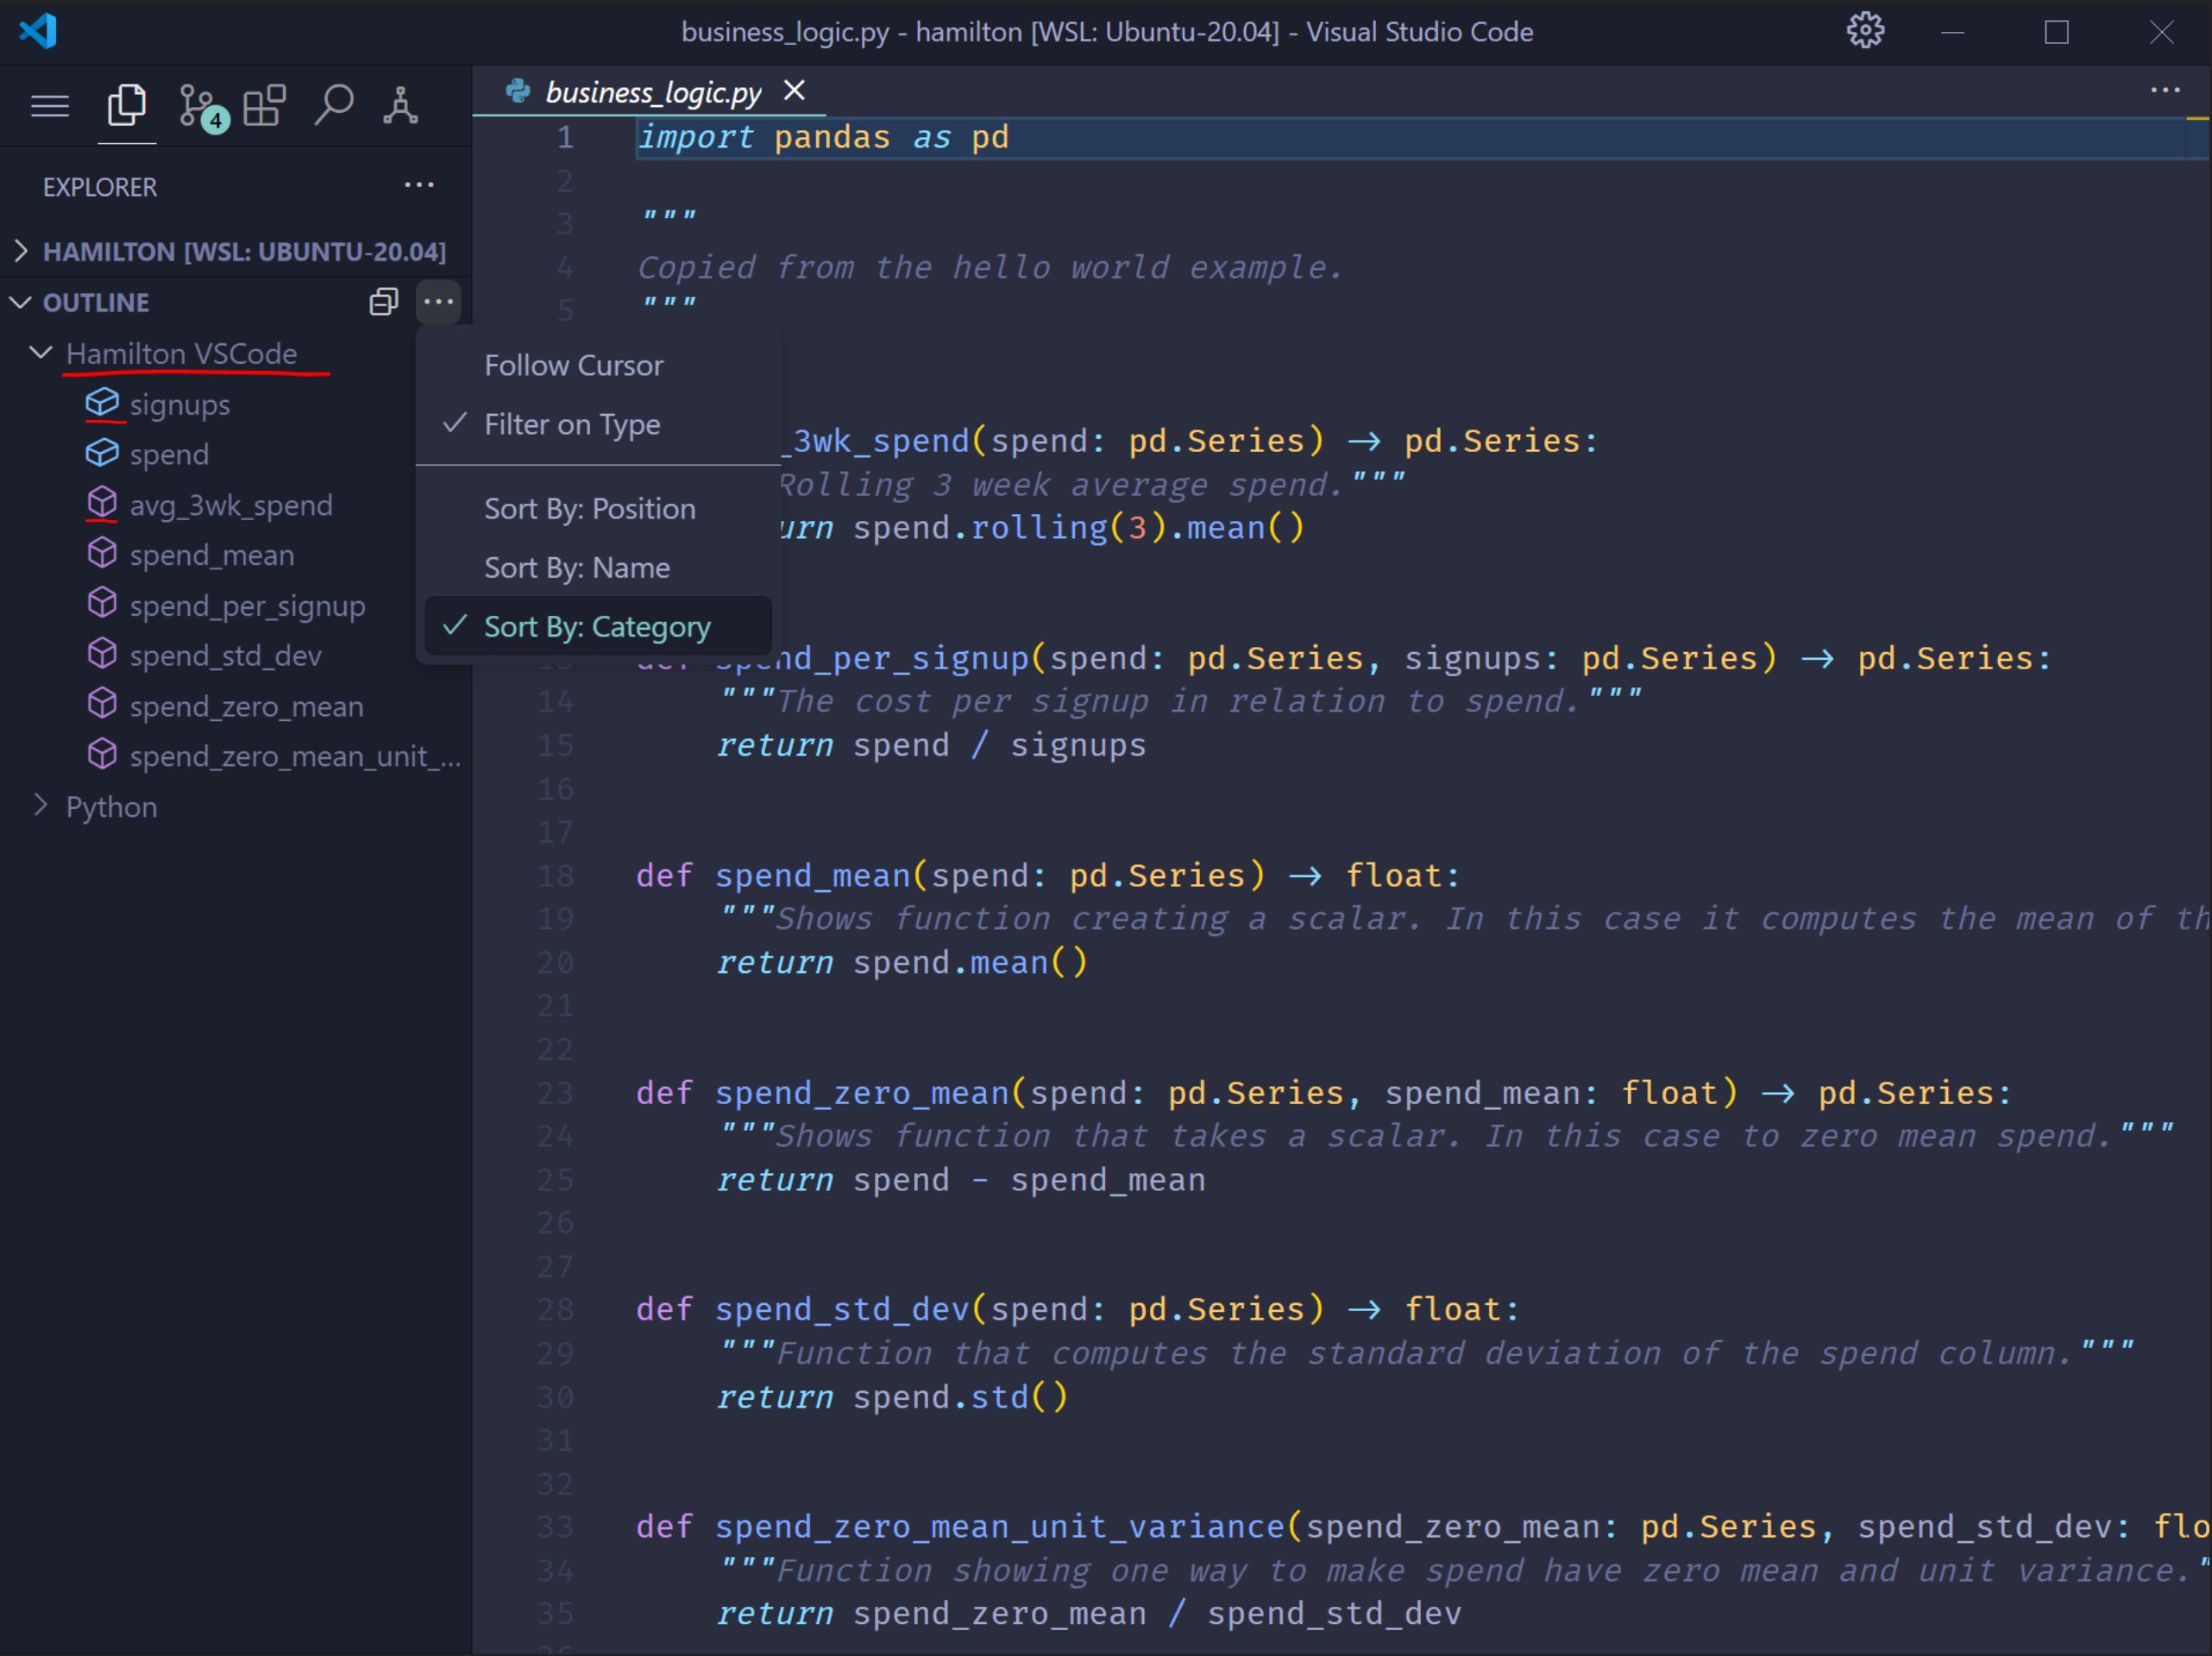
Task: Click the hamburger application menu icon
Action: tap(50, 105)
